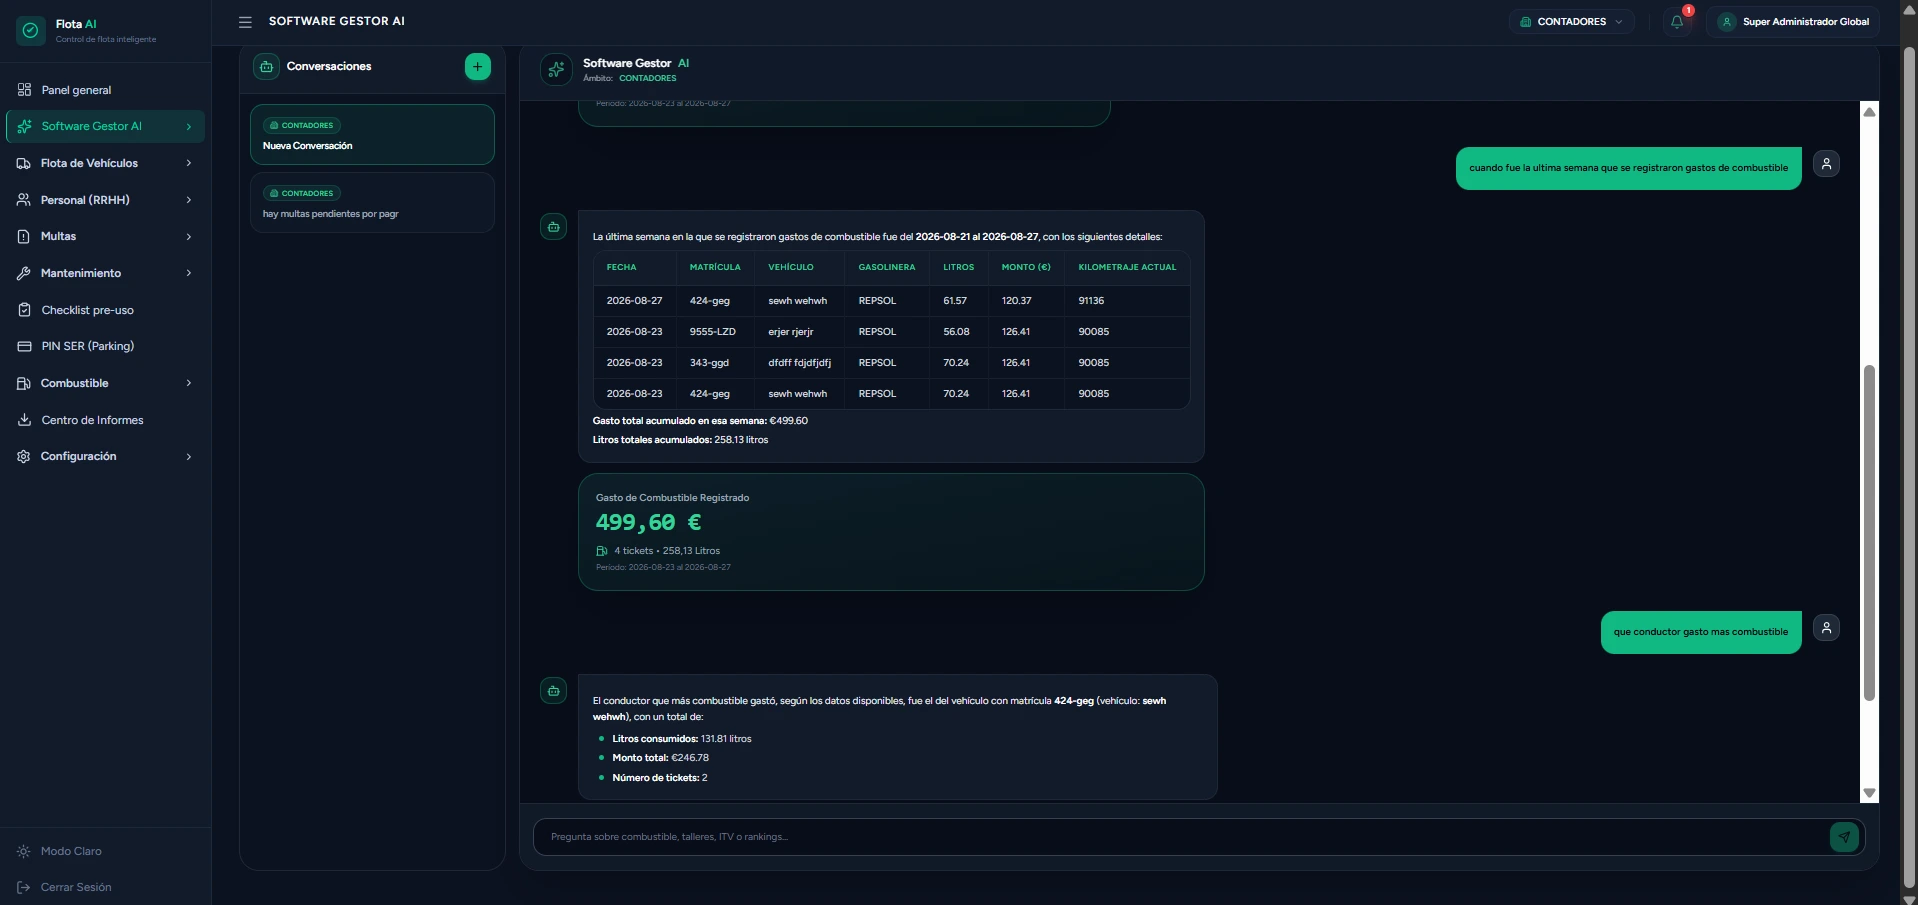Image resolution: width=1918 pixels, height=905 pixels.
Task: Click the Conversaciones bot icon
Action: tap(267, 67)
